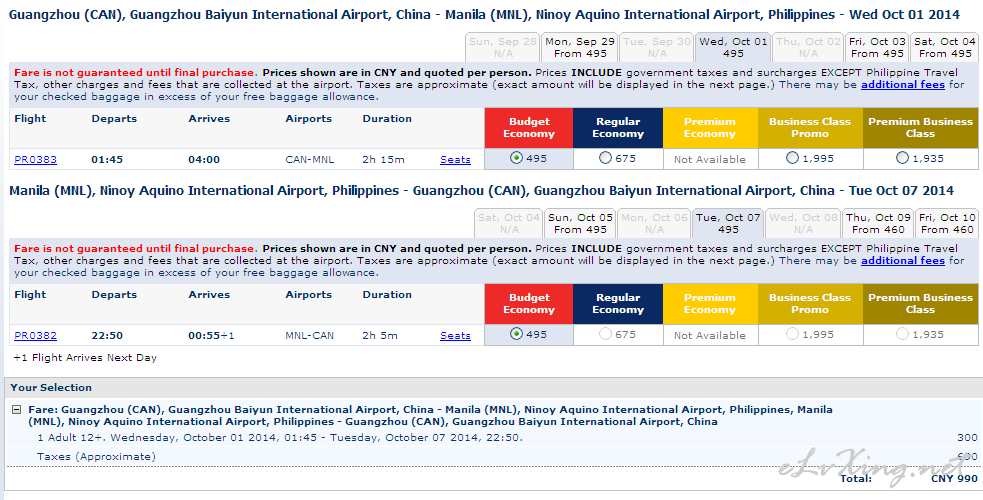The height and width of the screenshot is (500, 983).
Task: Choose Premium Business Class 1,935 outbound
Action: [x=902, y=158]
